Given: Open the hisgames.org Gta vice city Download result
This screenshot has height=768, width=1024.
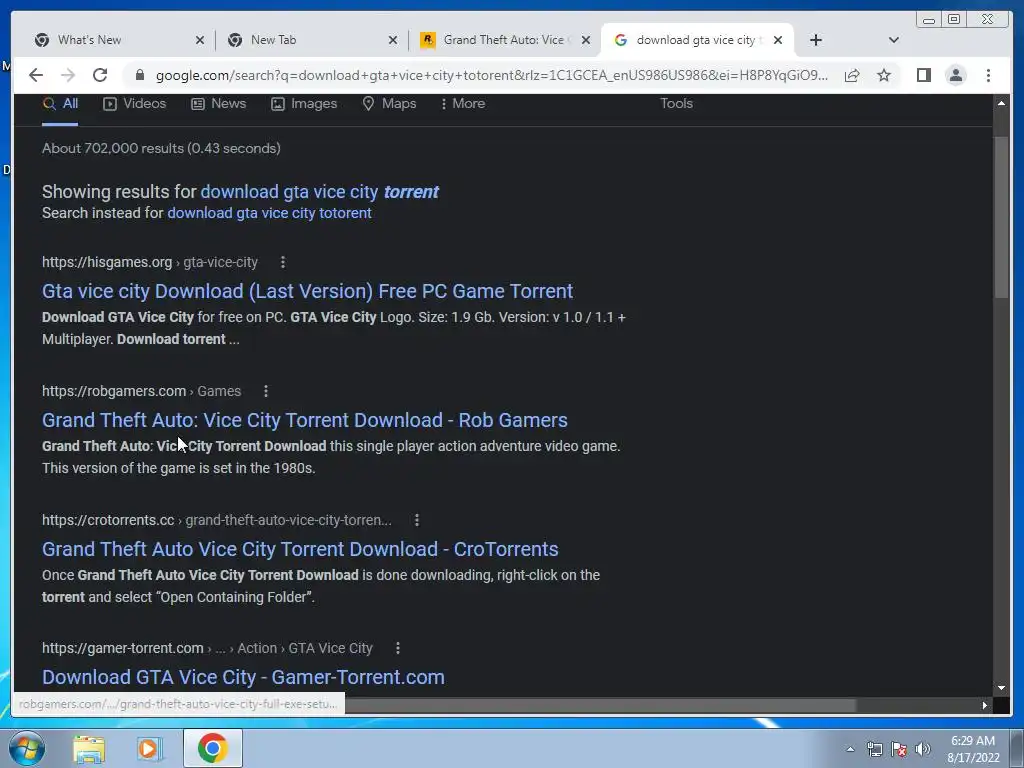Looking at the screenshot, I should pyautogui.click(x=308, y=291).
